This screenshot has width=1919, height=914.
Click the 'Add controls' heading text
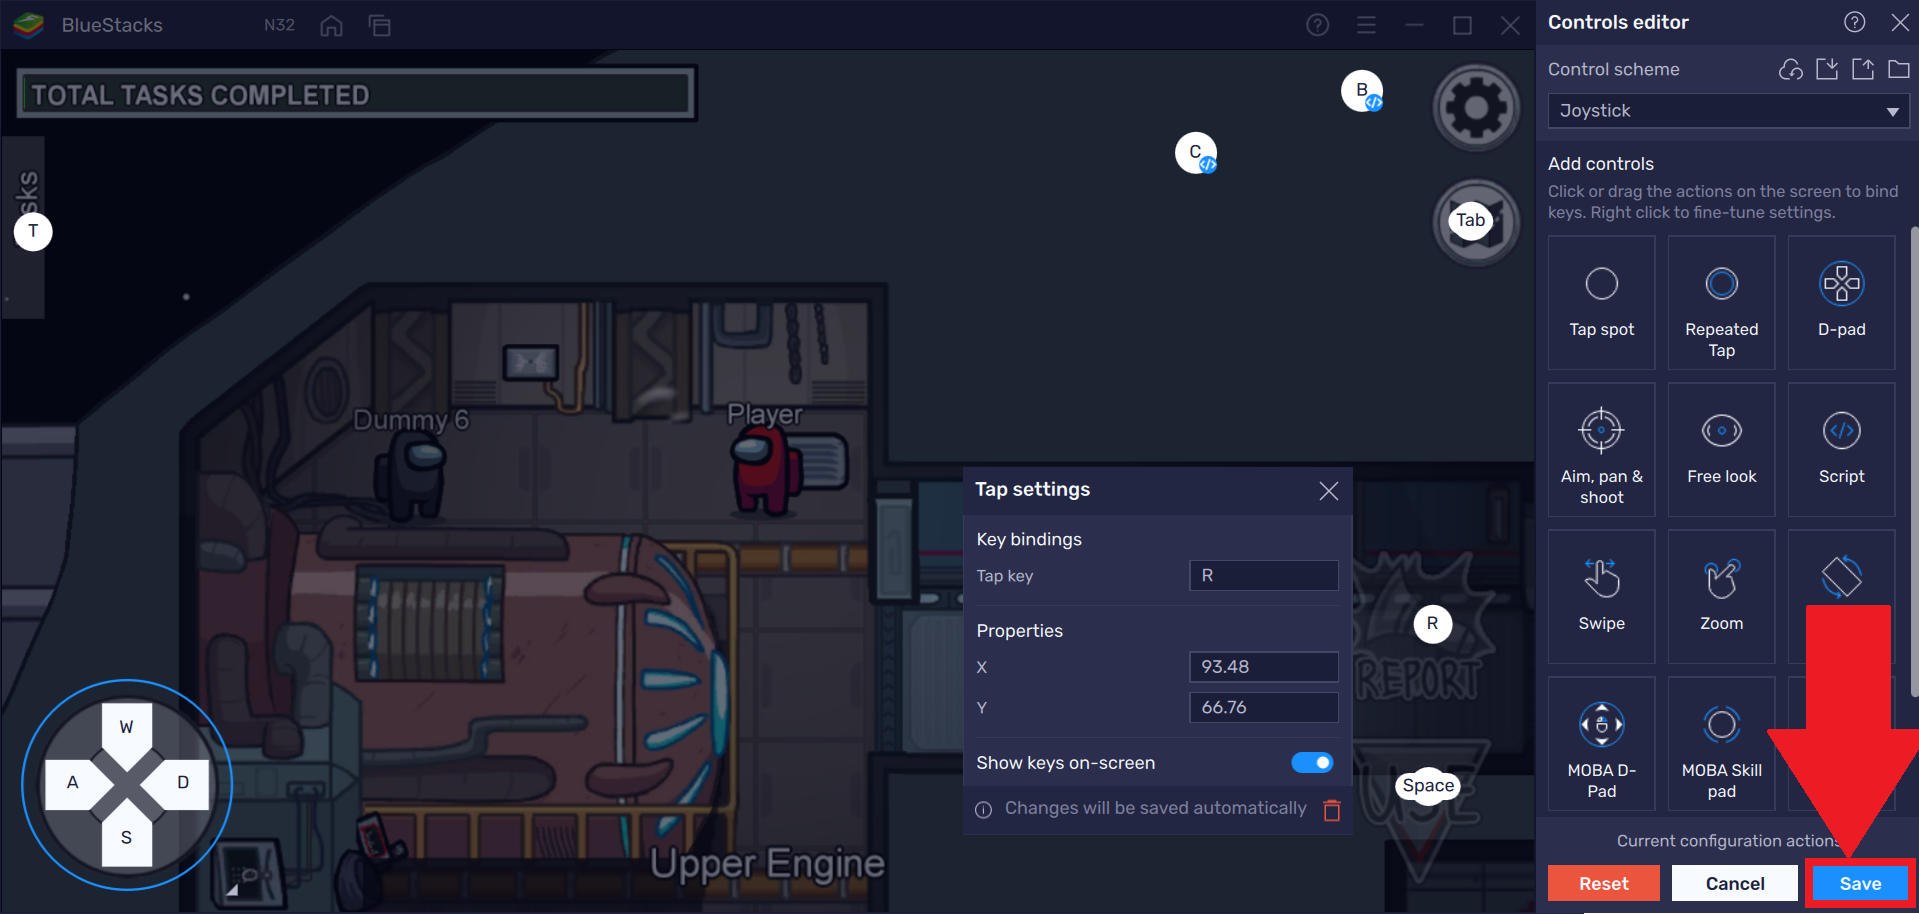click(x=1601, y=164)
